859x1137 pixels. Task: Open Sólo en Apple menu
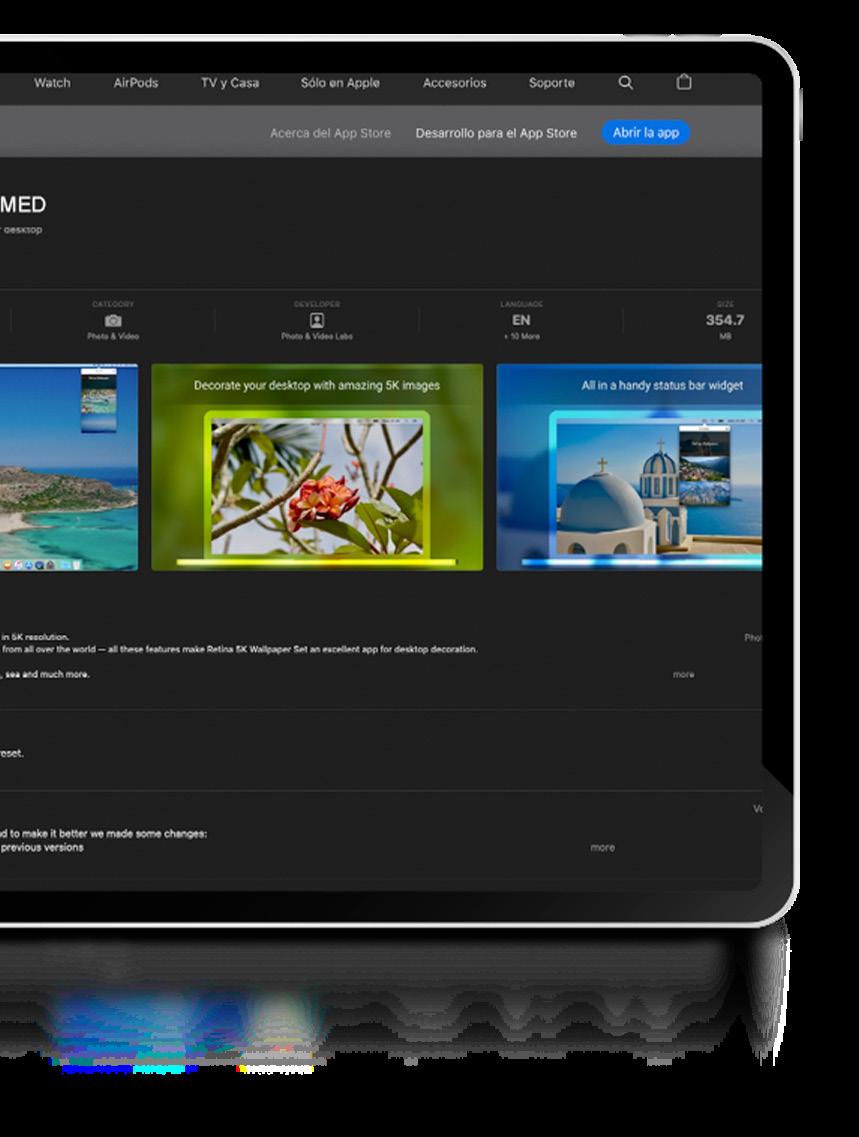tap(340, 83)
